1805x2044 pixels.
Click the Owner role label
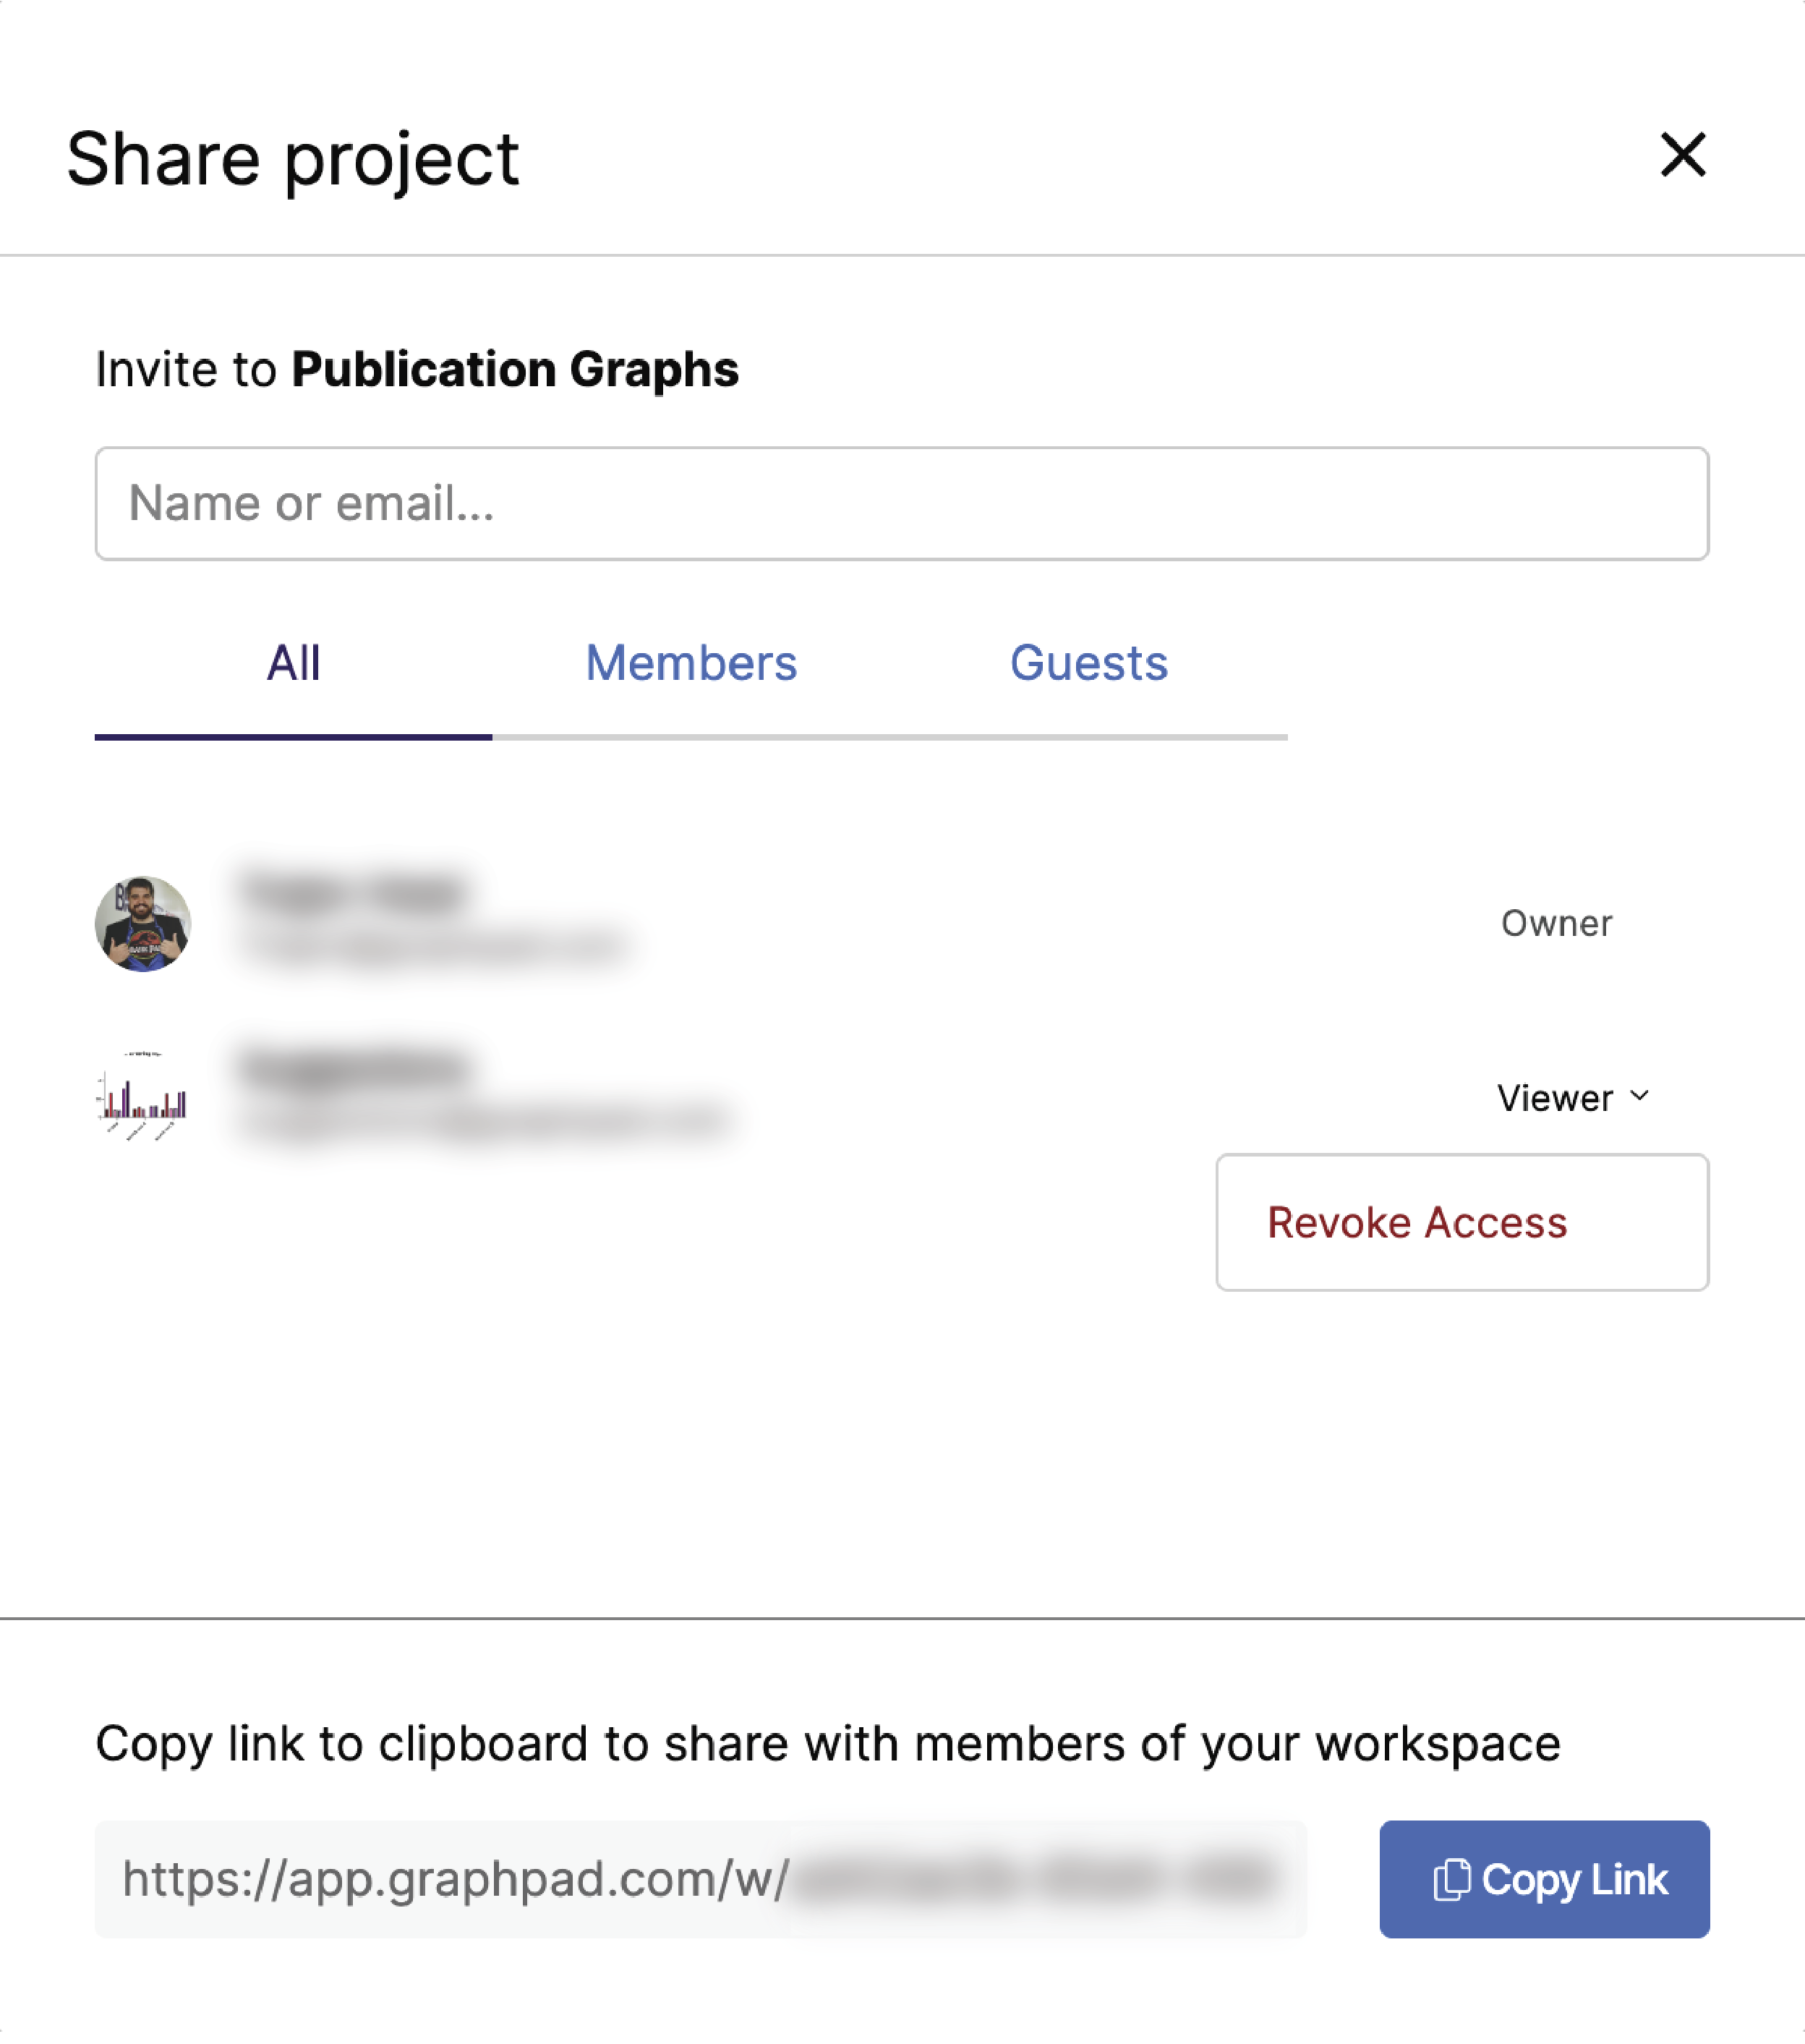1556,923
